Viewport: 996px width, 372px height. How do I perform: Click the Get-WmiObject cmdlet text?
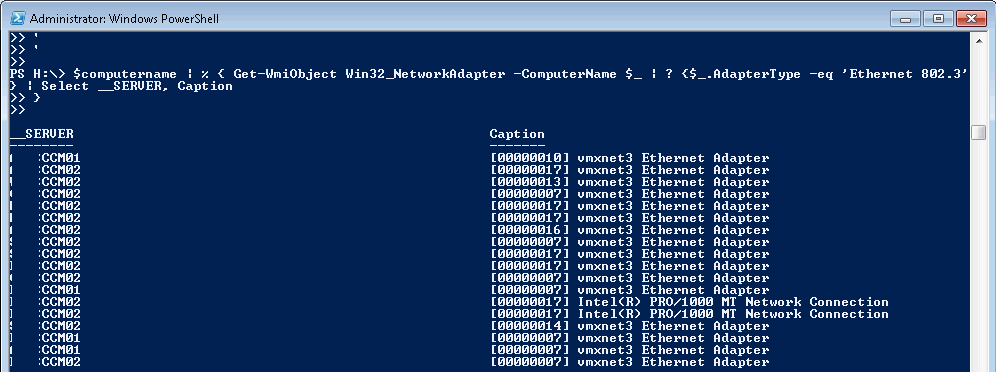[x=285, y=74]
